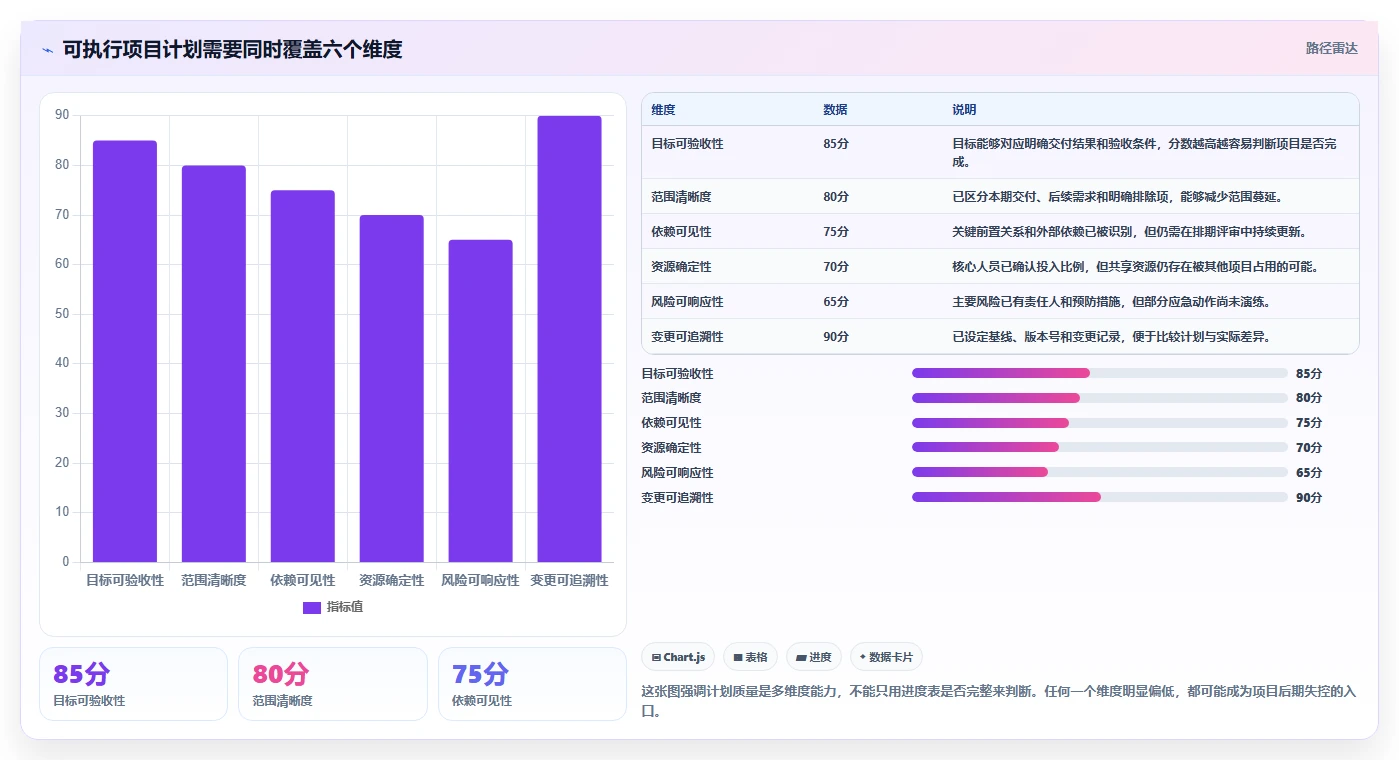Click the main heading 可执行项目计划需要同时覆盖六个维度
Image resolution: width=1399 pixels, height=760 pixels.
(x=232, y=49)
